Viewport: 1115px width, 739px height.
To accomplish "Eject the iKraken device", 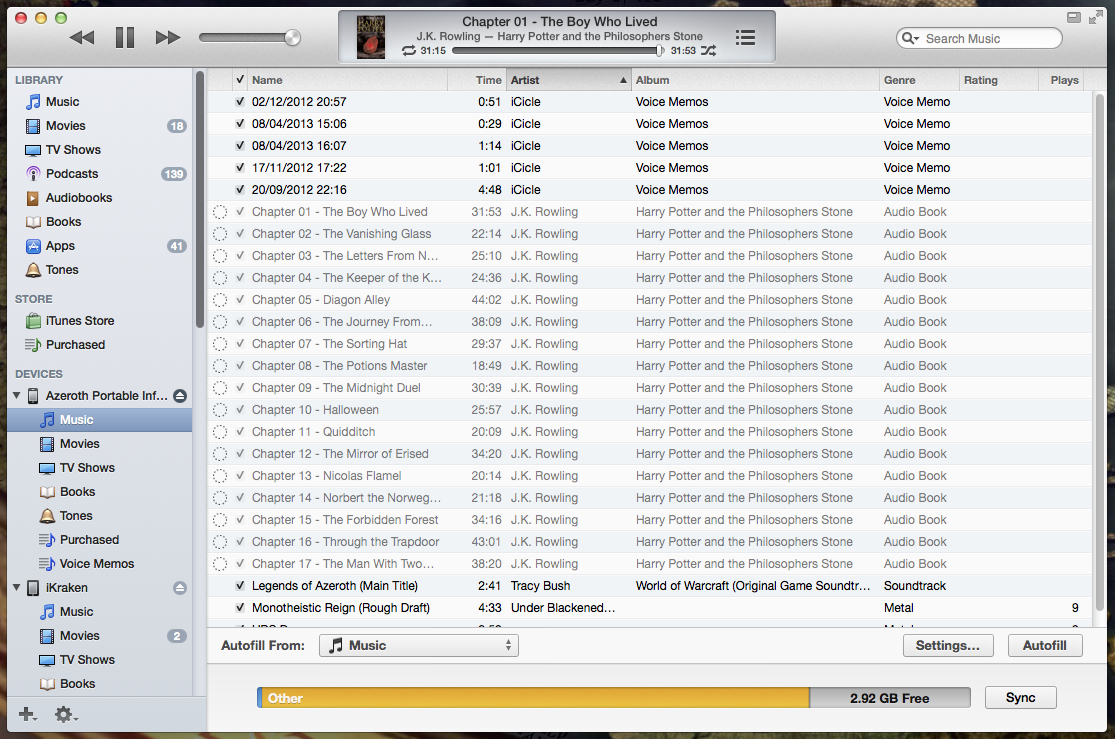I will tap(180, 588).
